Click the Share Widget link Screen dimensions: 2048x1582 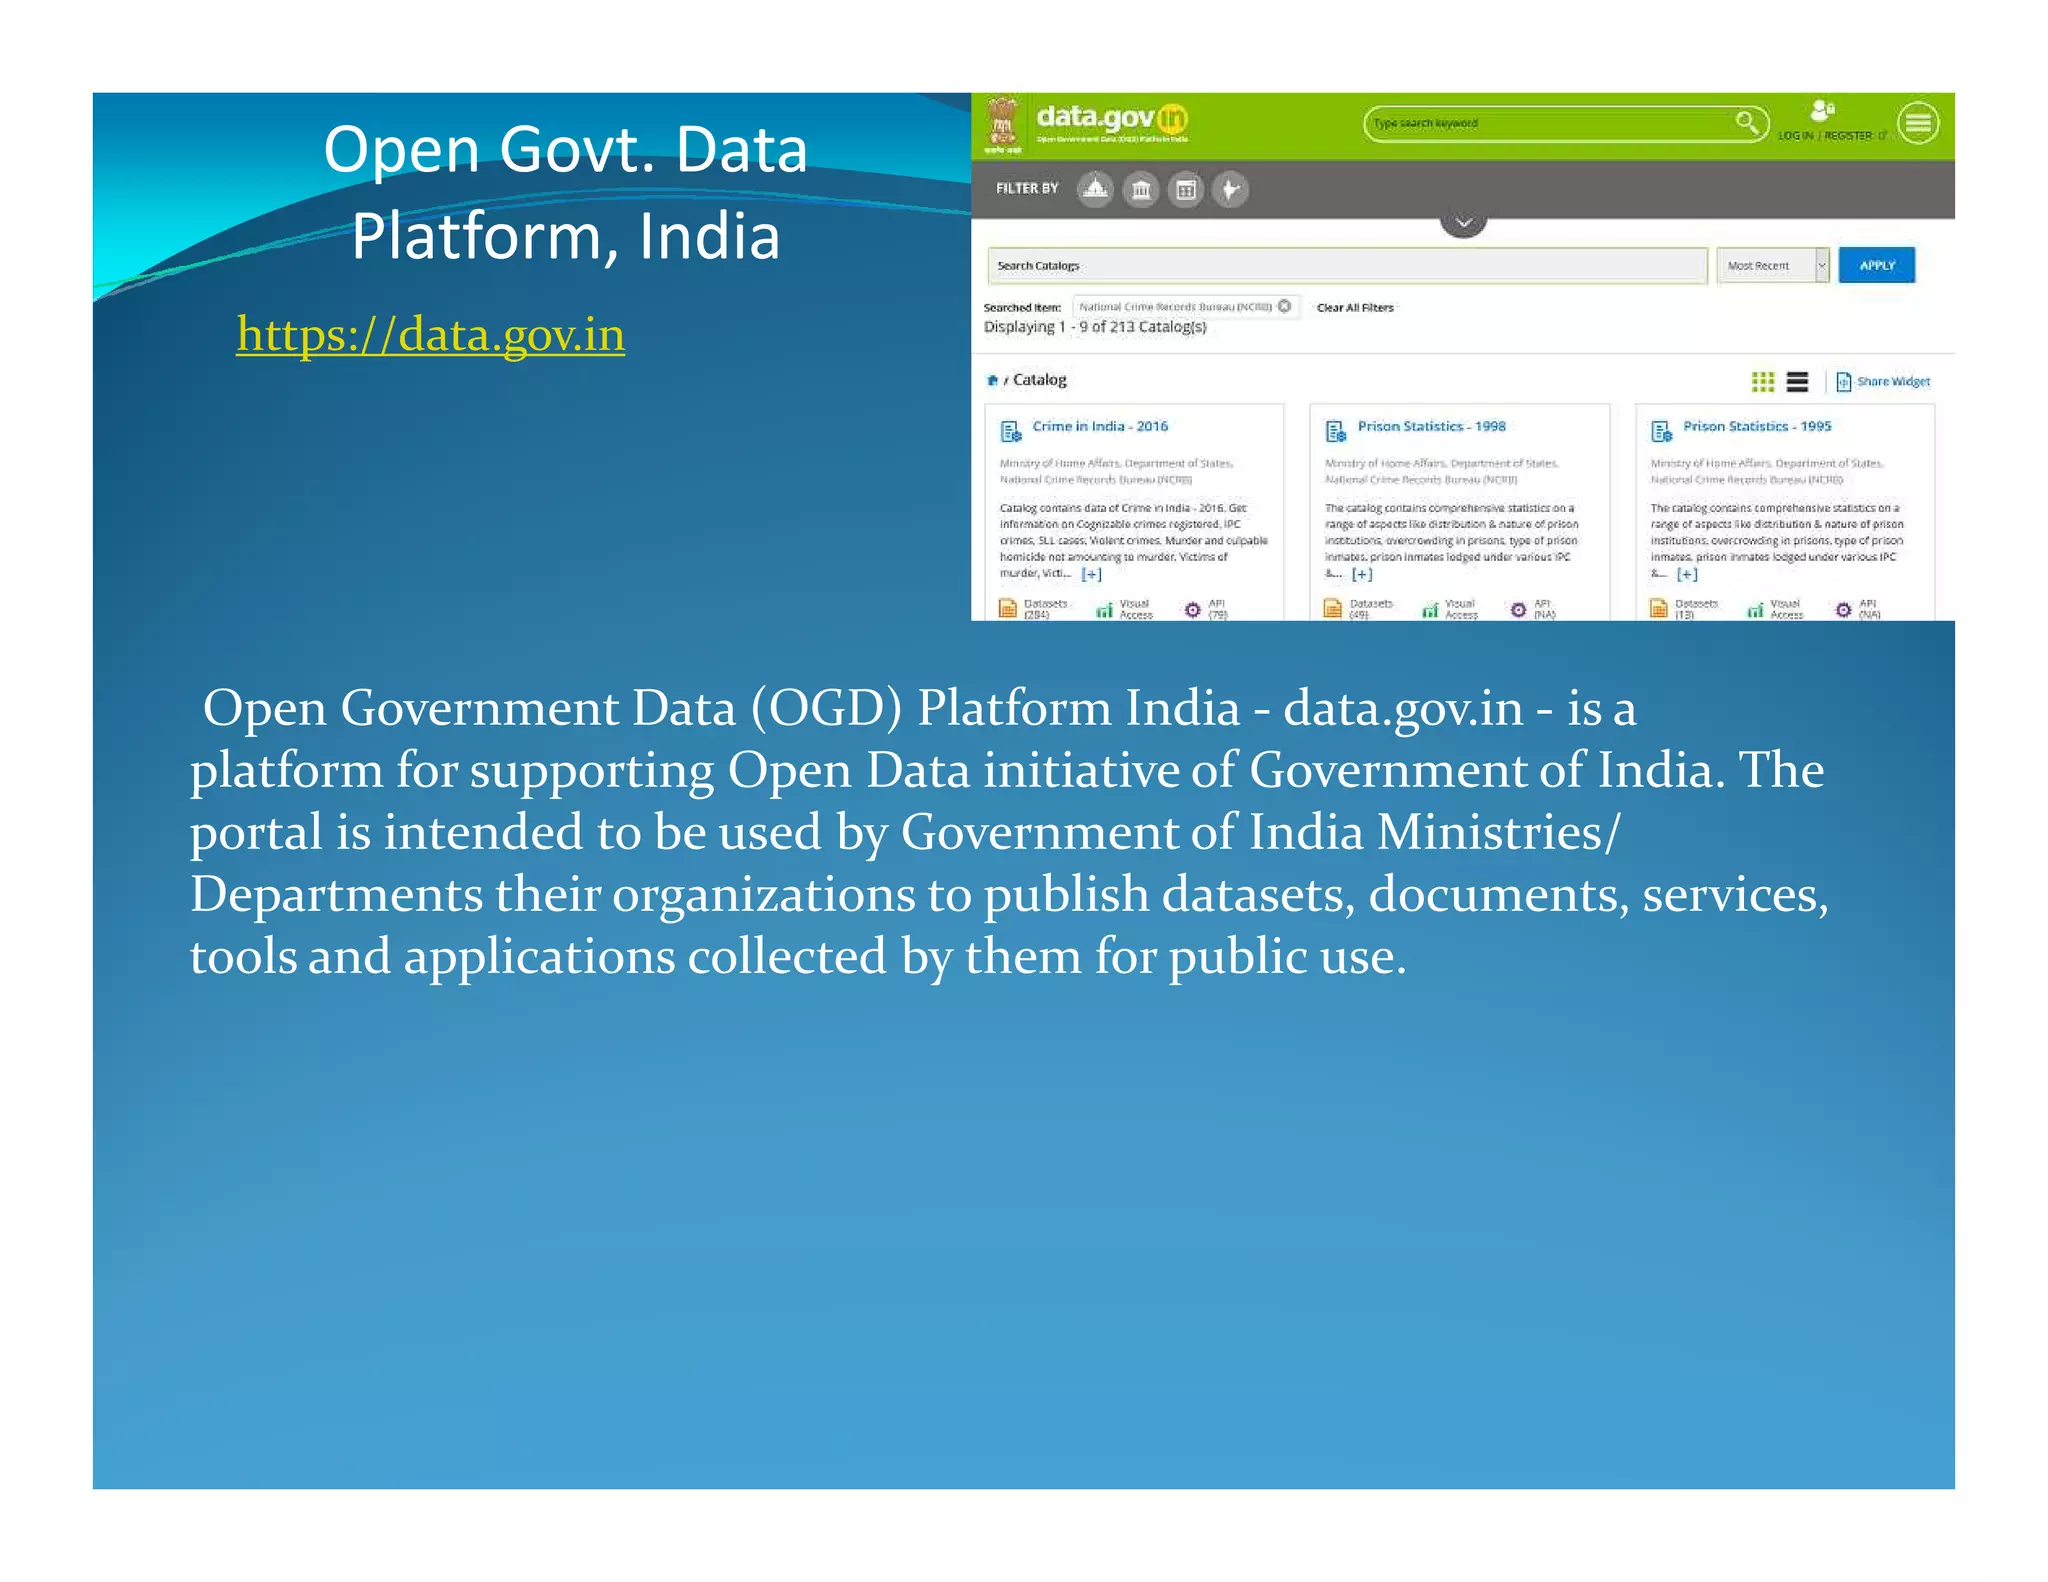point(1883,381)
